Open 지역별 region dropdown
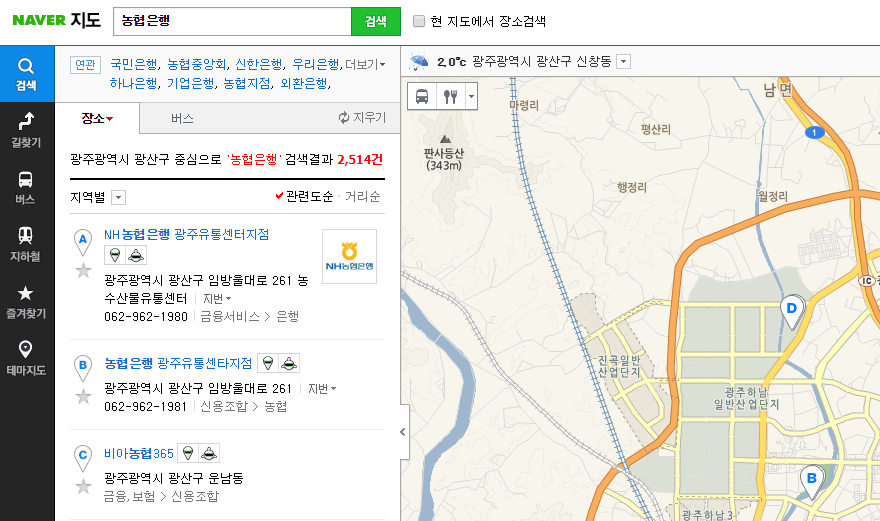 click(x=118, y=198)
